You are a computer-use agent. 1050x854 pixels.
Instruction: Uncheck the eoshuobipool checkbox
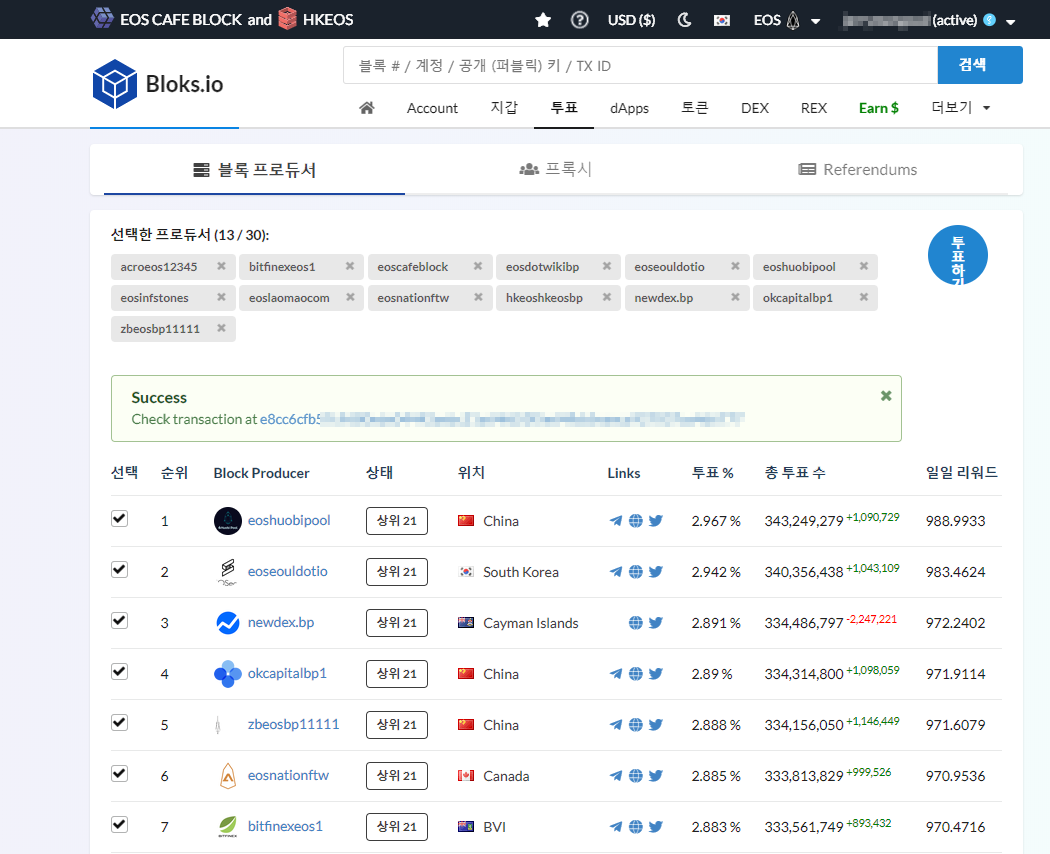point(119,518)
